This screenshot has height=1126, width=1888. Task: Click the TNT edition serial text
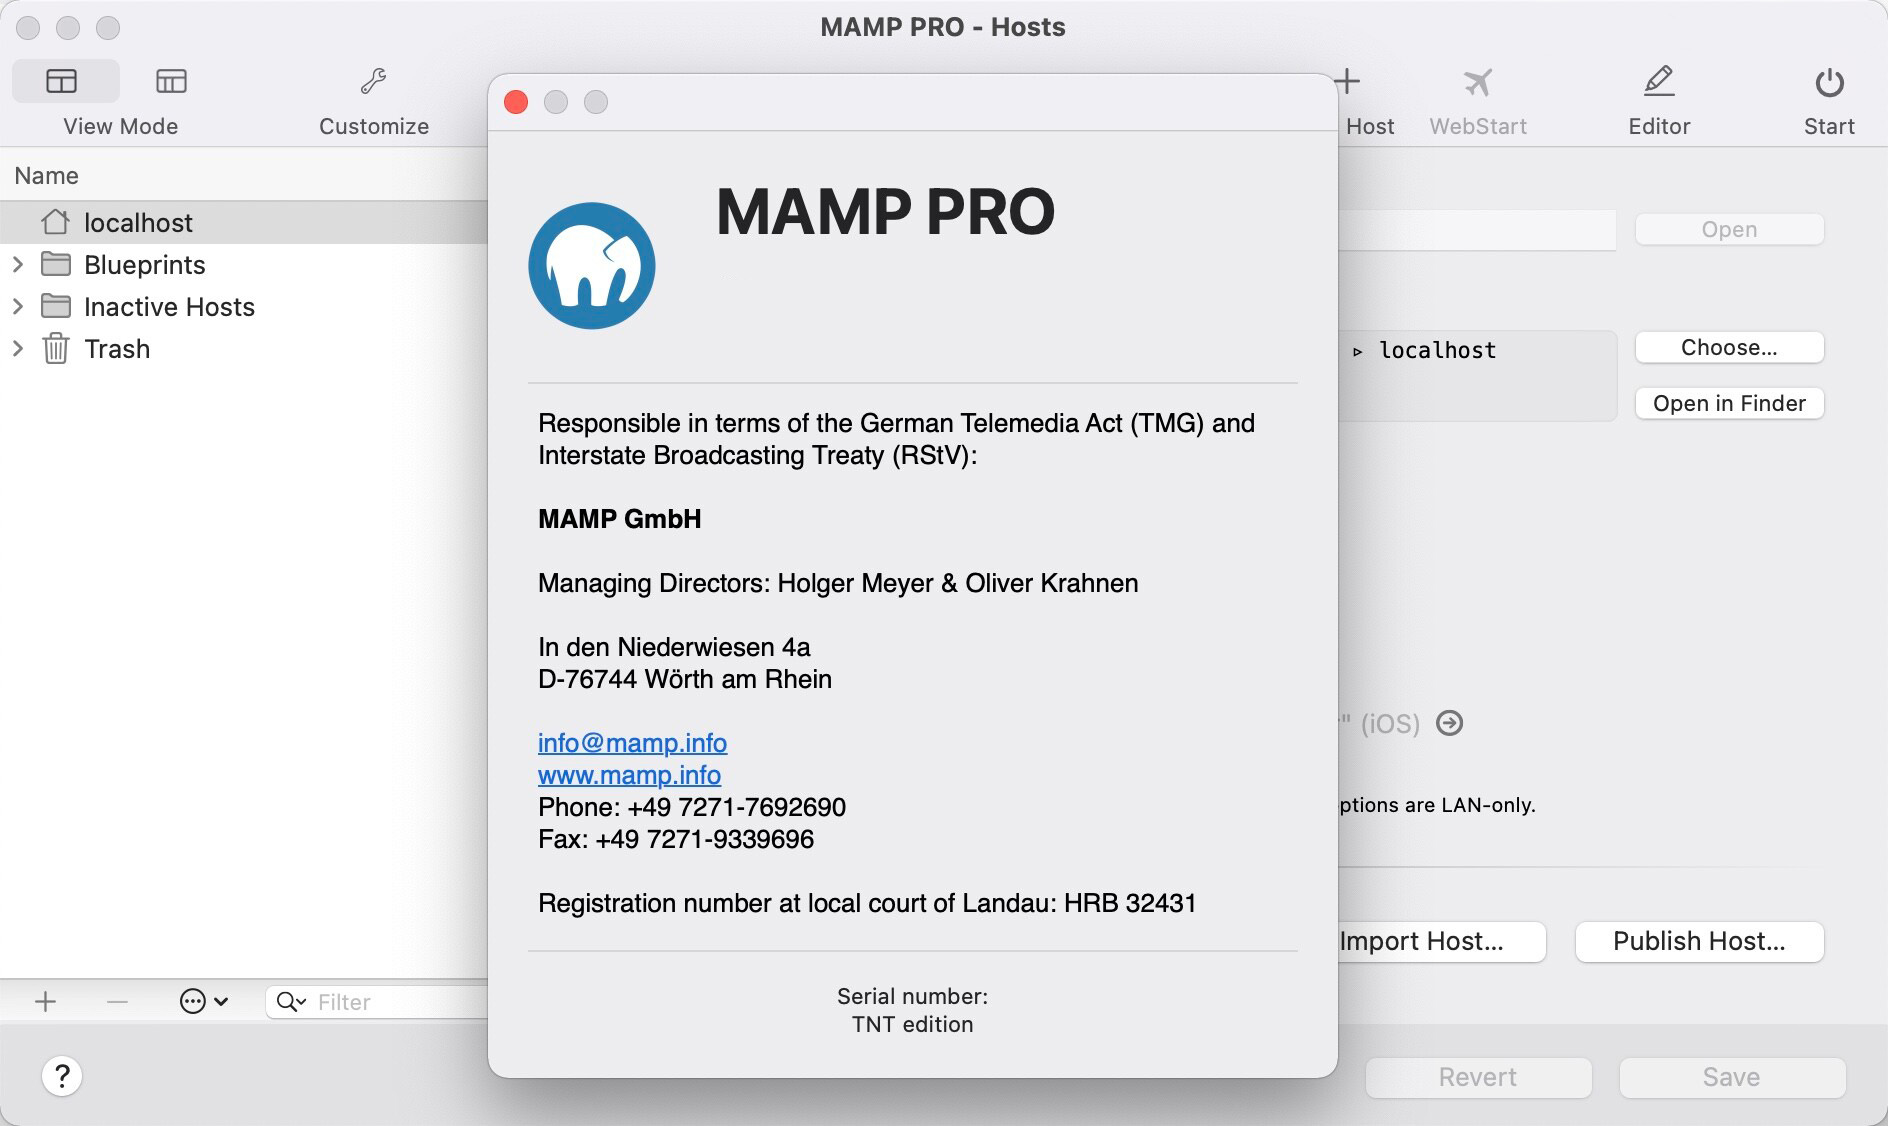[912, 1024]
